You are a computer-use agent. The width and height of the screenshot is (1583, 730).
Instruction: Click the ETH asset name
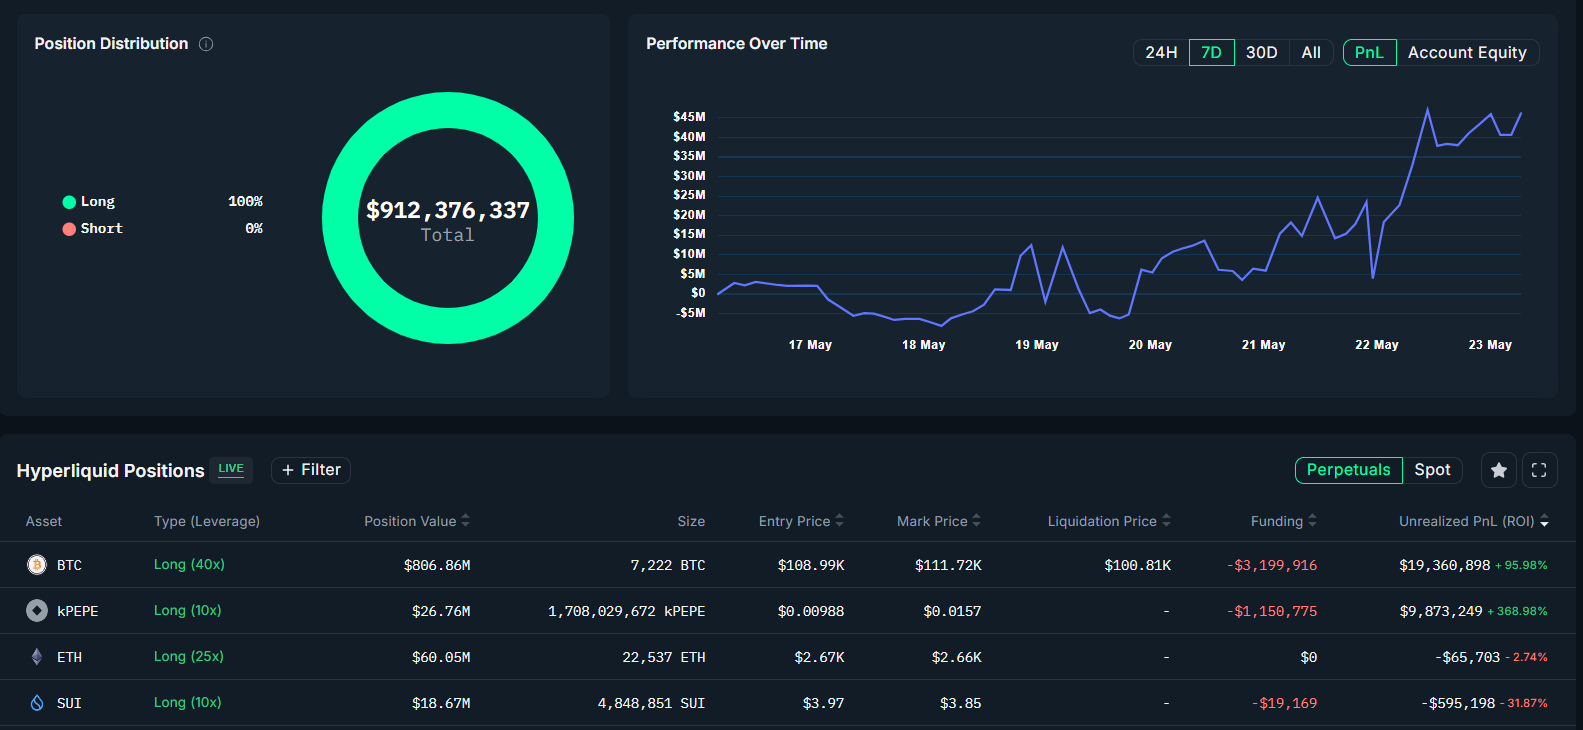tap(69, 657)
